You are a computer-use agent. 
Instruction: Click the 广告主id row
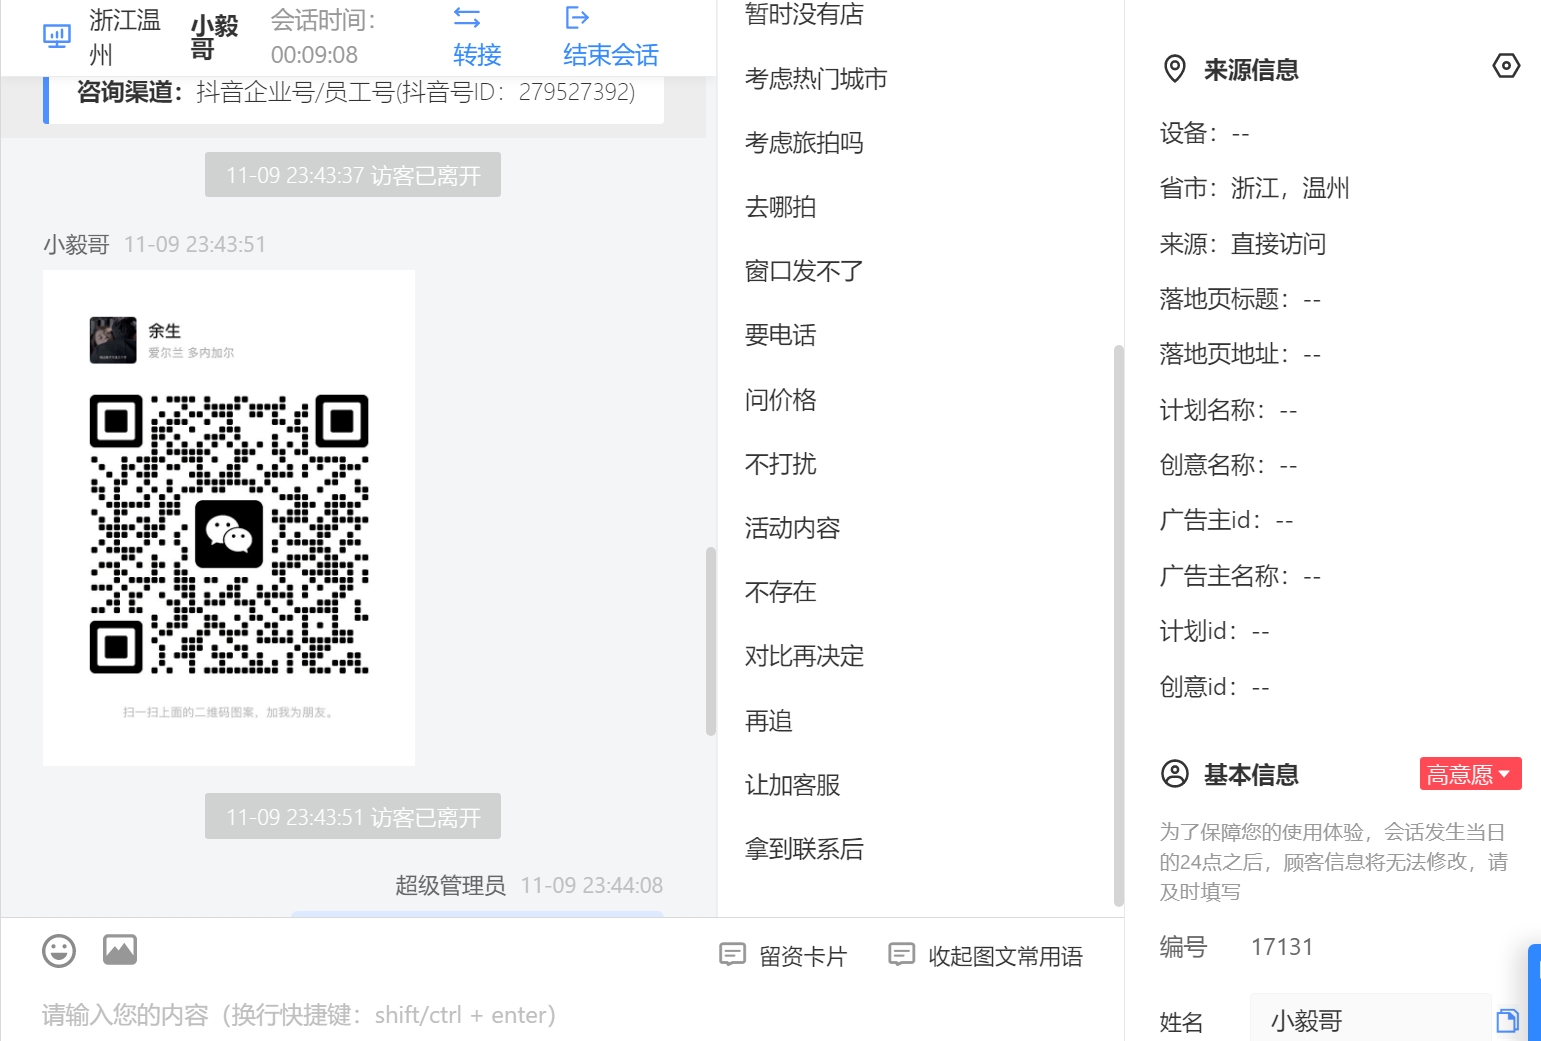[x=1227, y=520]
